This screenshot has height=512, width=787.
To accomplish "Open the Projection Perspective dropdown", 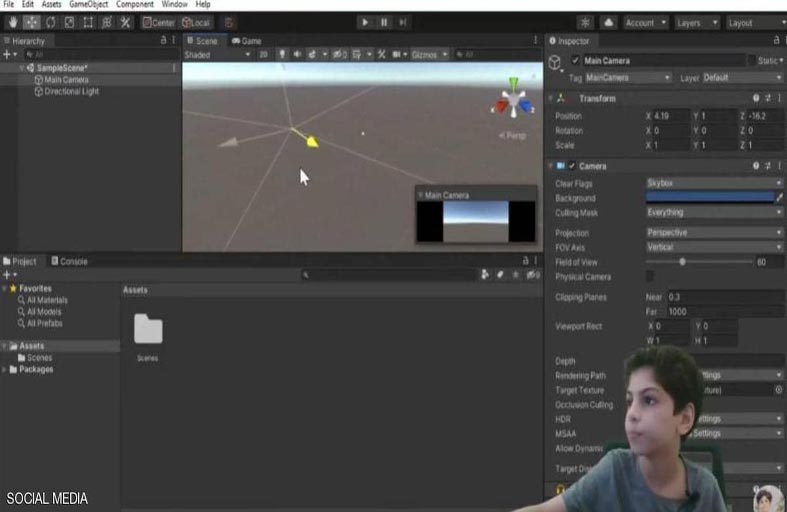I will [x=713, y=232].
